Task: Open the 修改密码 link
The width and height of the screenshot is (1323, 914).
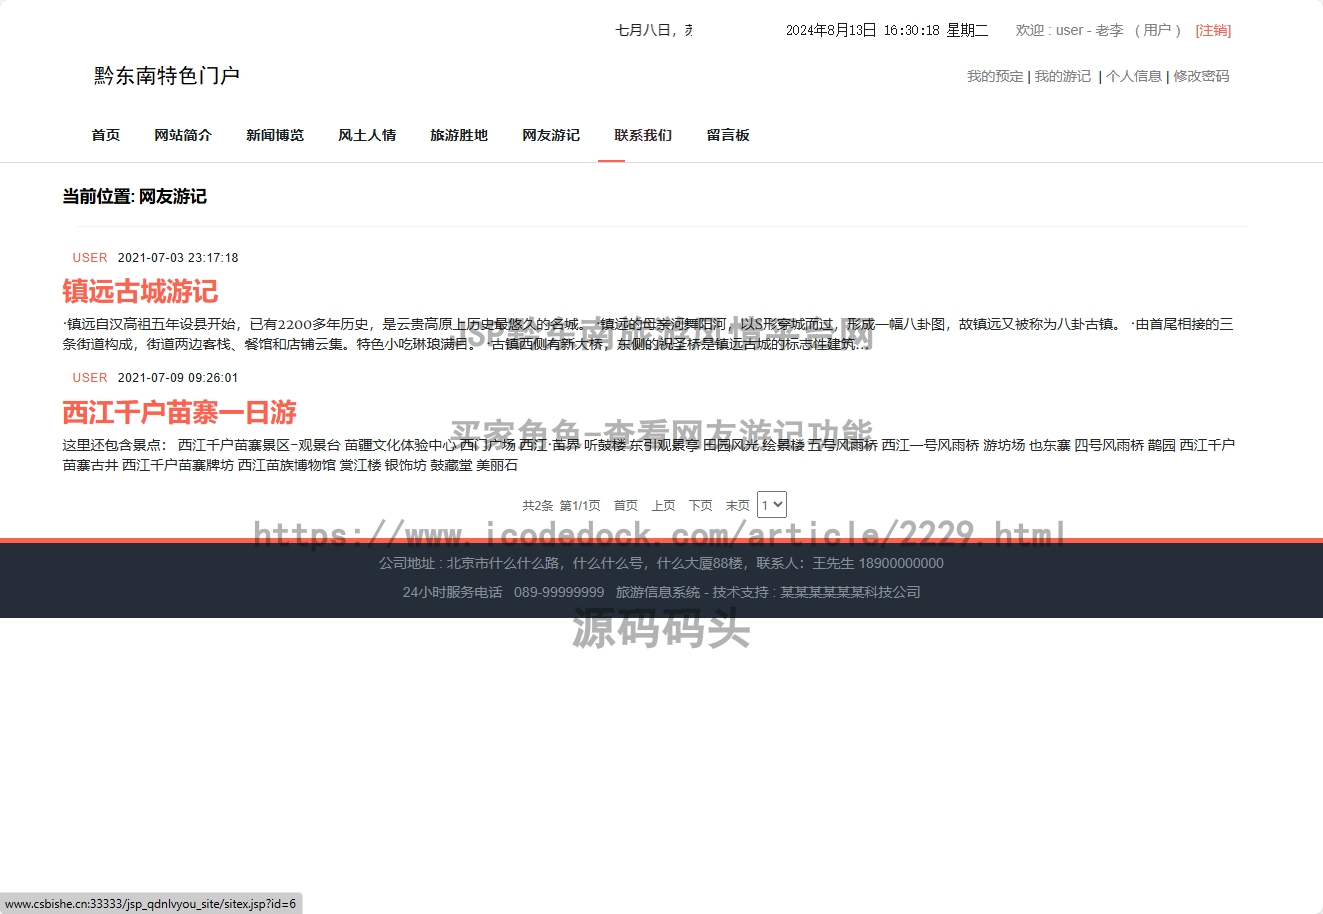Action: click(x=1201, y=76)
